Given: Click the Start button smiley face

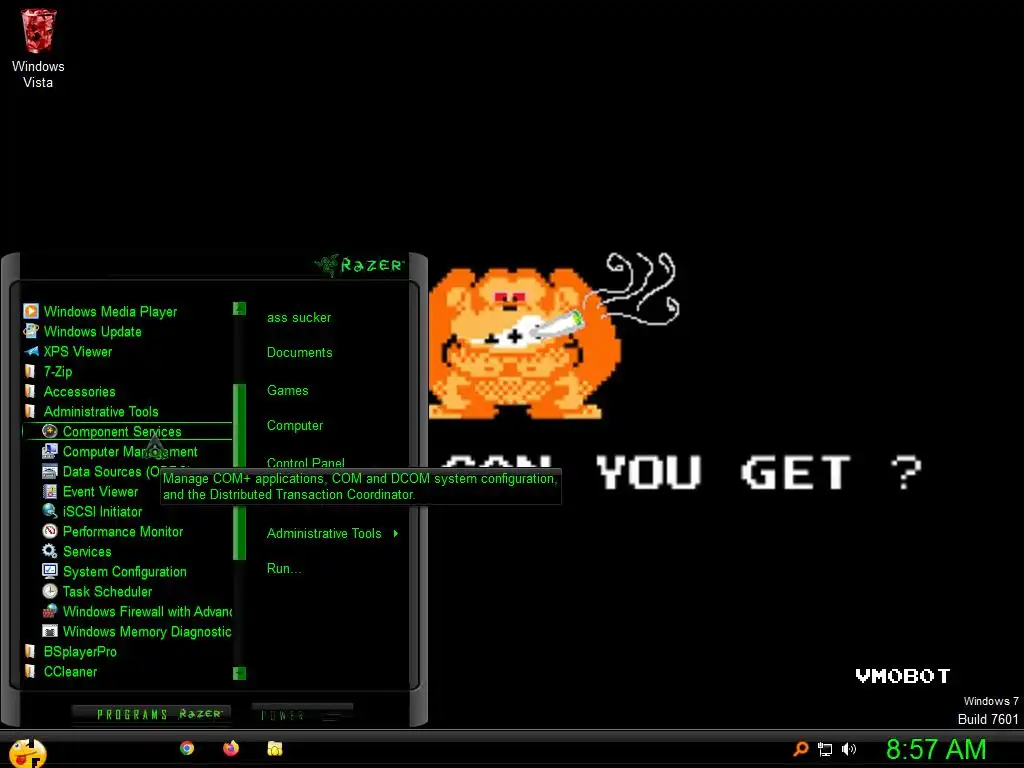Looking at the screenshot, I should (27, 753).
